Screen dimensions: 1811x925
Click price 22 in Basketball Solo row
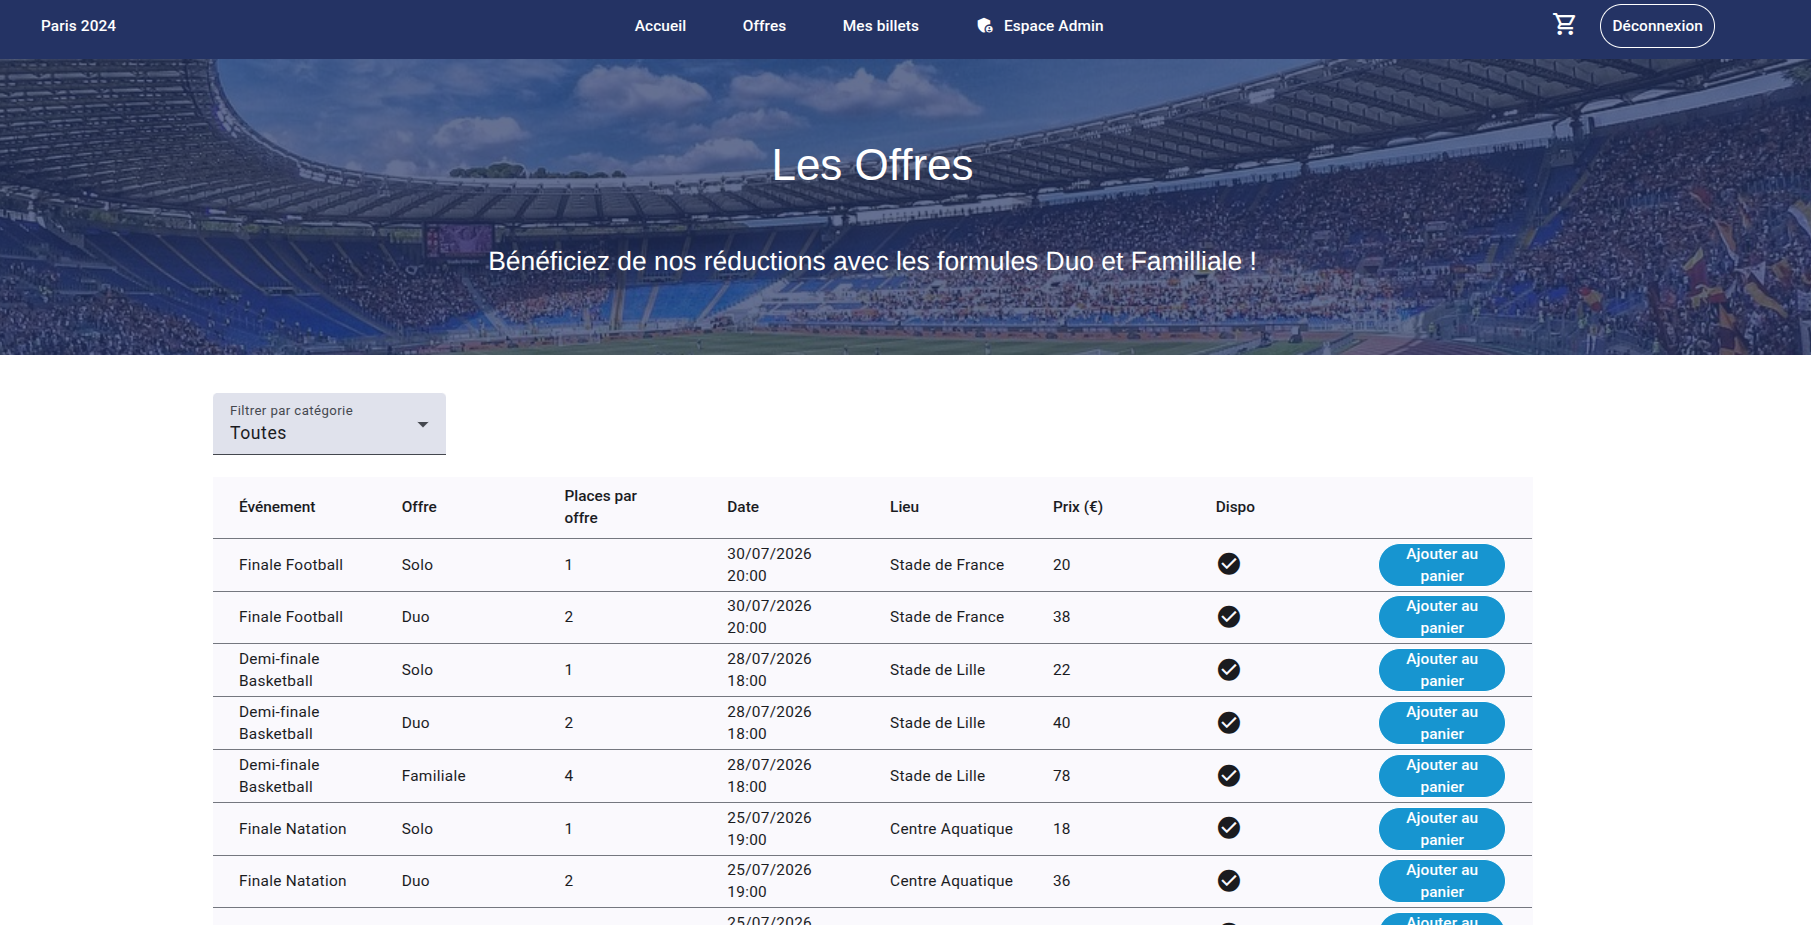(1061, 670)
